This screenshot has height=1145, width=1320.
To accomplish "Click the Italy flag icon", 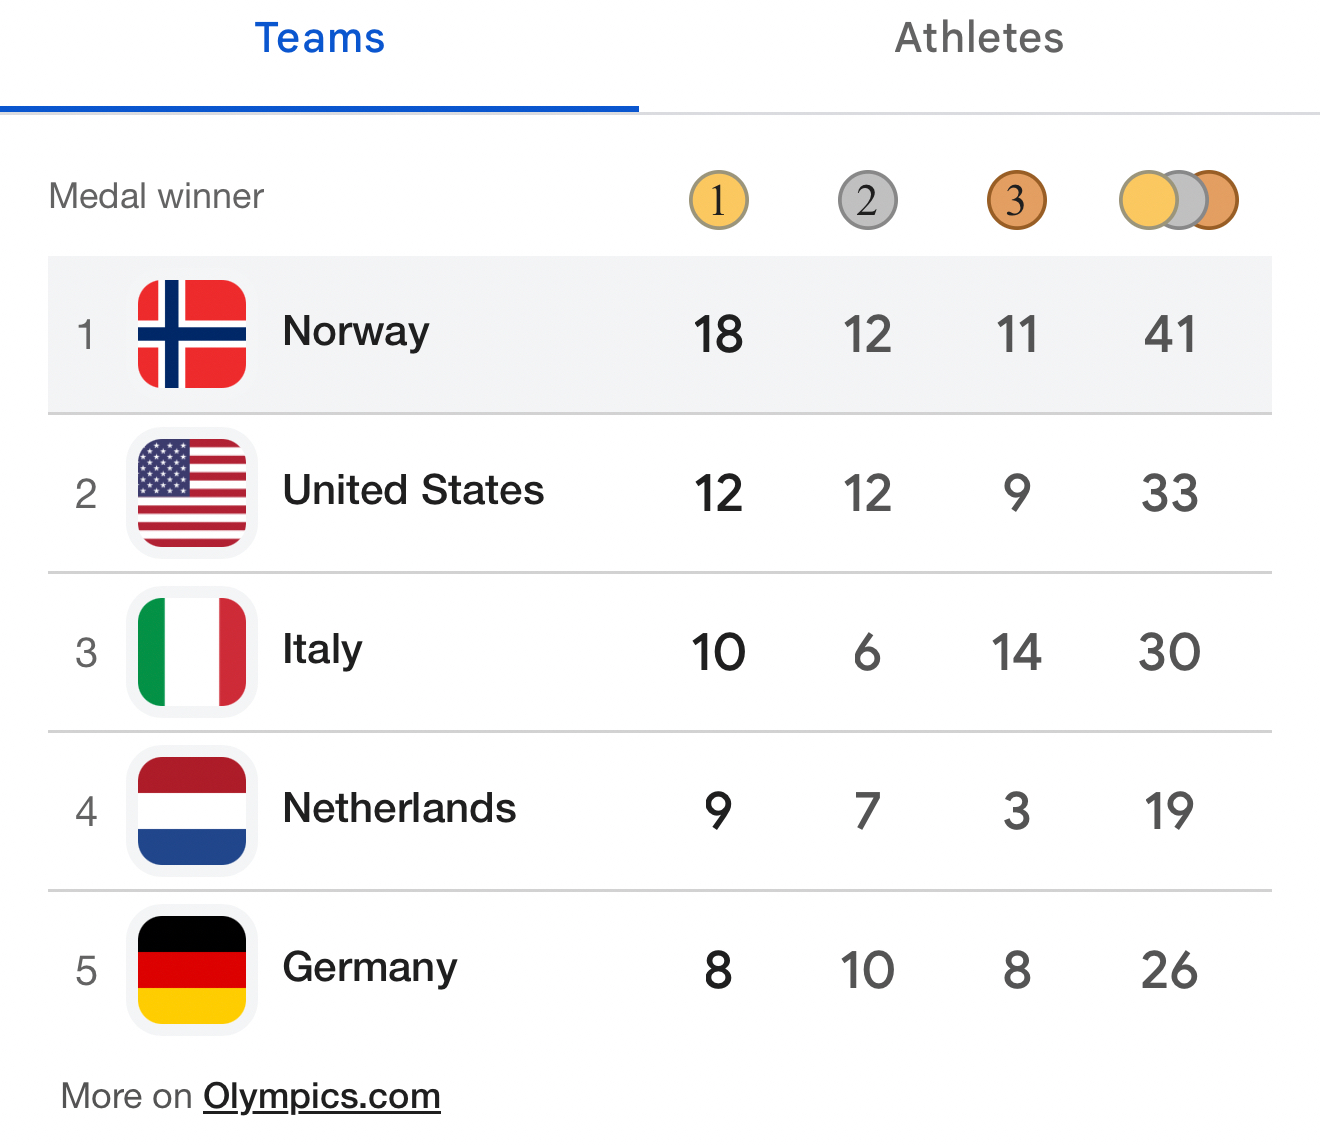I will [192, 652].
